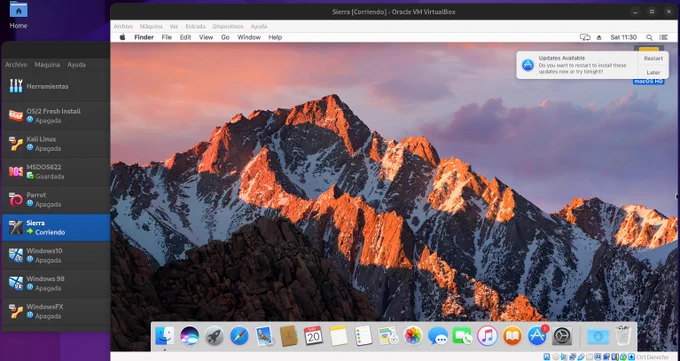Click Later in Updates Available notification

[653, 72]
